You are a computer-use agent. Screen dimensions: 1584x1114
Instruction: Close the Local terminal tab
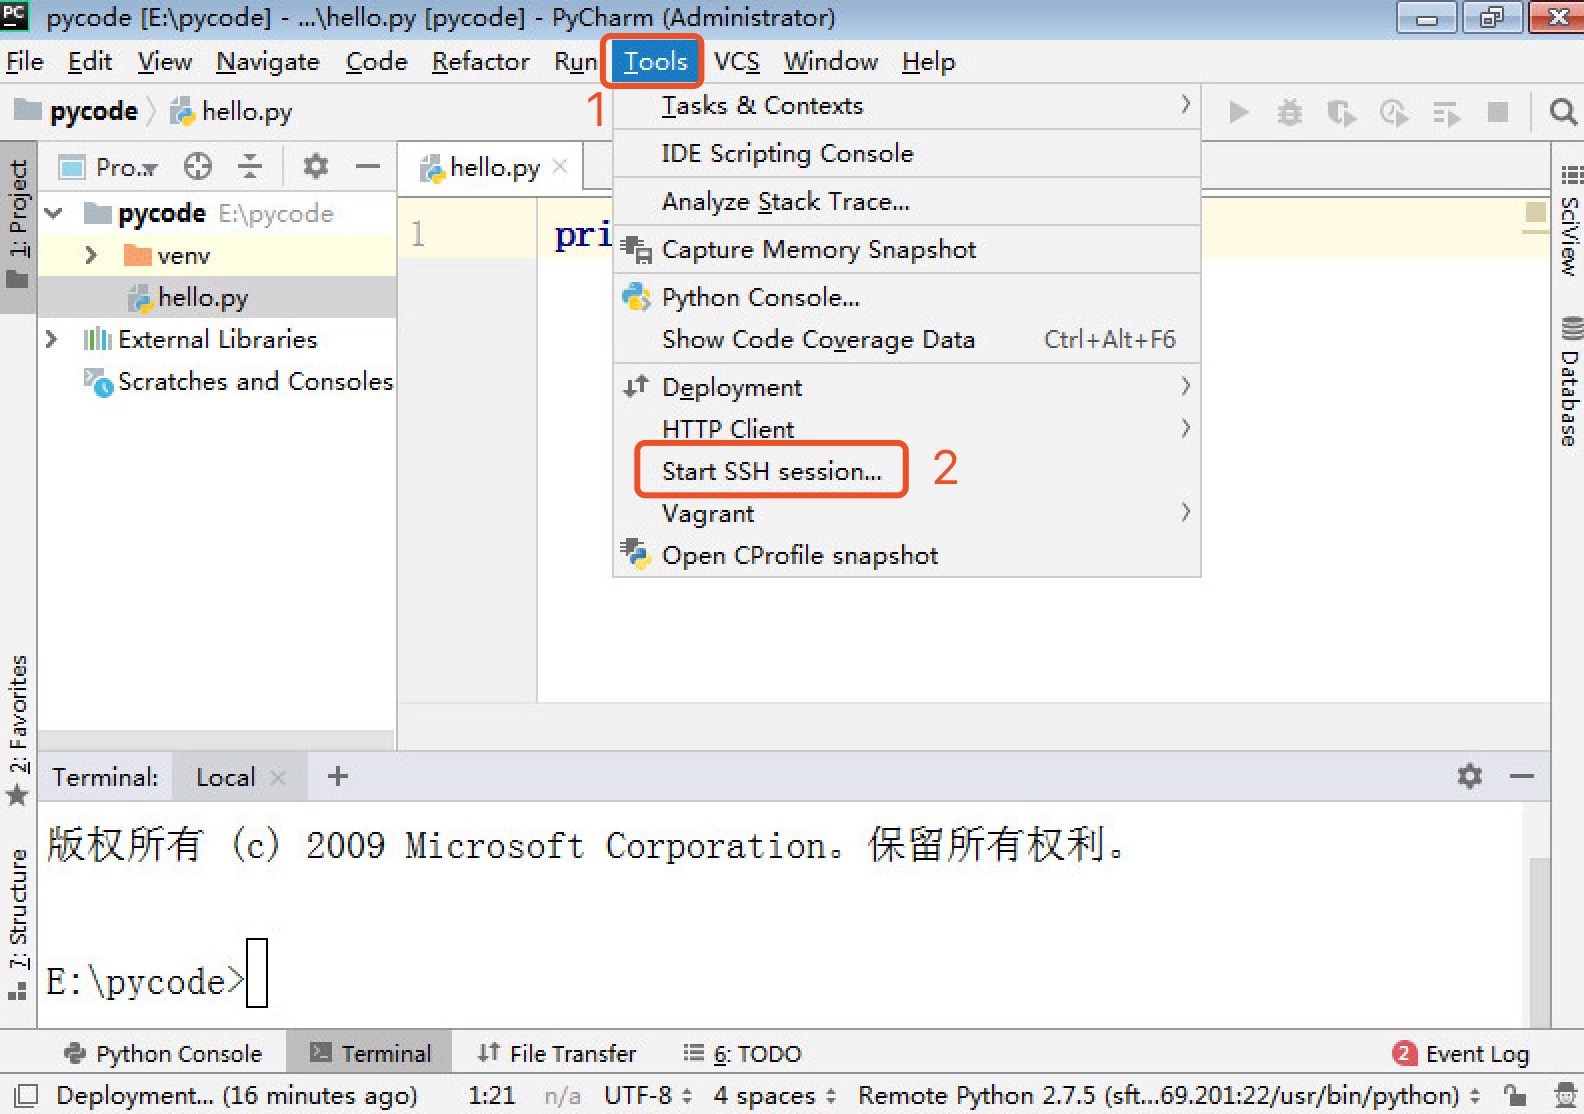coord(278,777)
